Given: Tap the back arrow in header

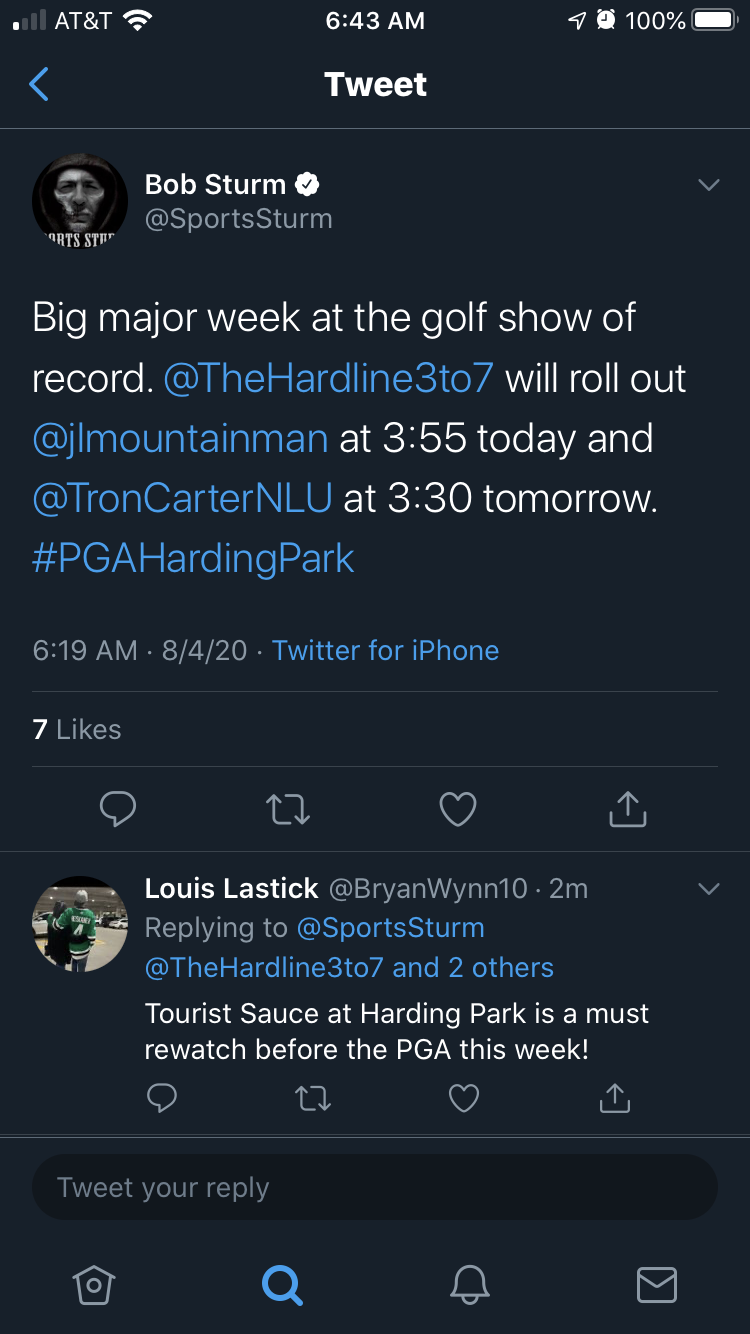Looking at the screenshot, I should click(x=39, y=85).
